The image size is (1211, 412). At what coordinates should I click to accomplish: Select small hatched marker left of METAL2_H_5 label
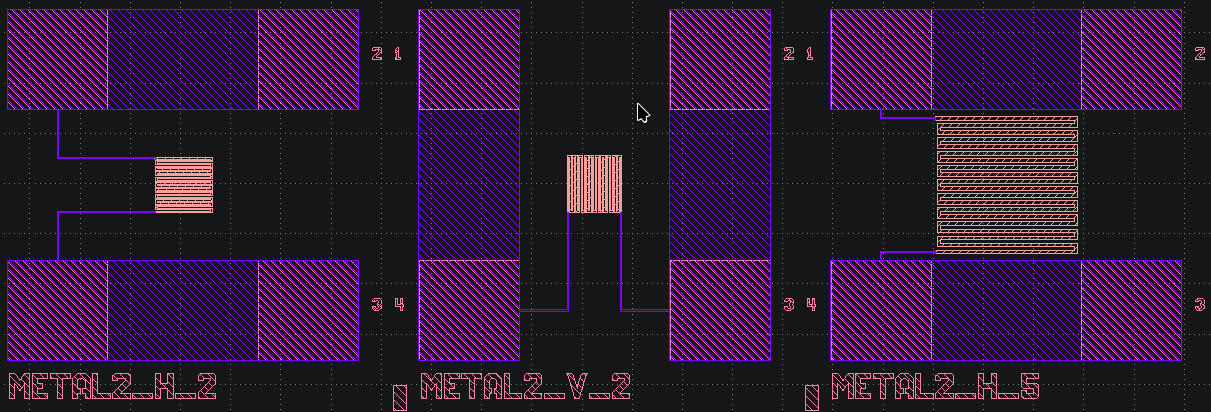pyautogui.click(x=812, y=397)
